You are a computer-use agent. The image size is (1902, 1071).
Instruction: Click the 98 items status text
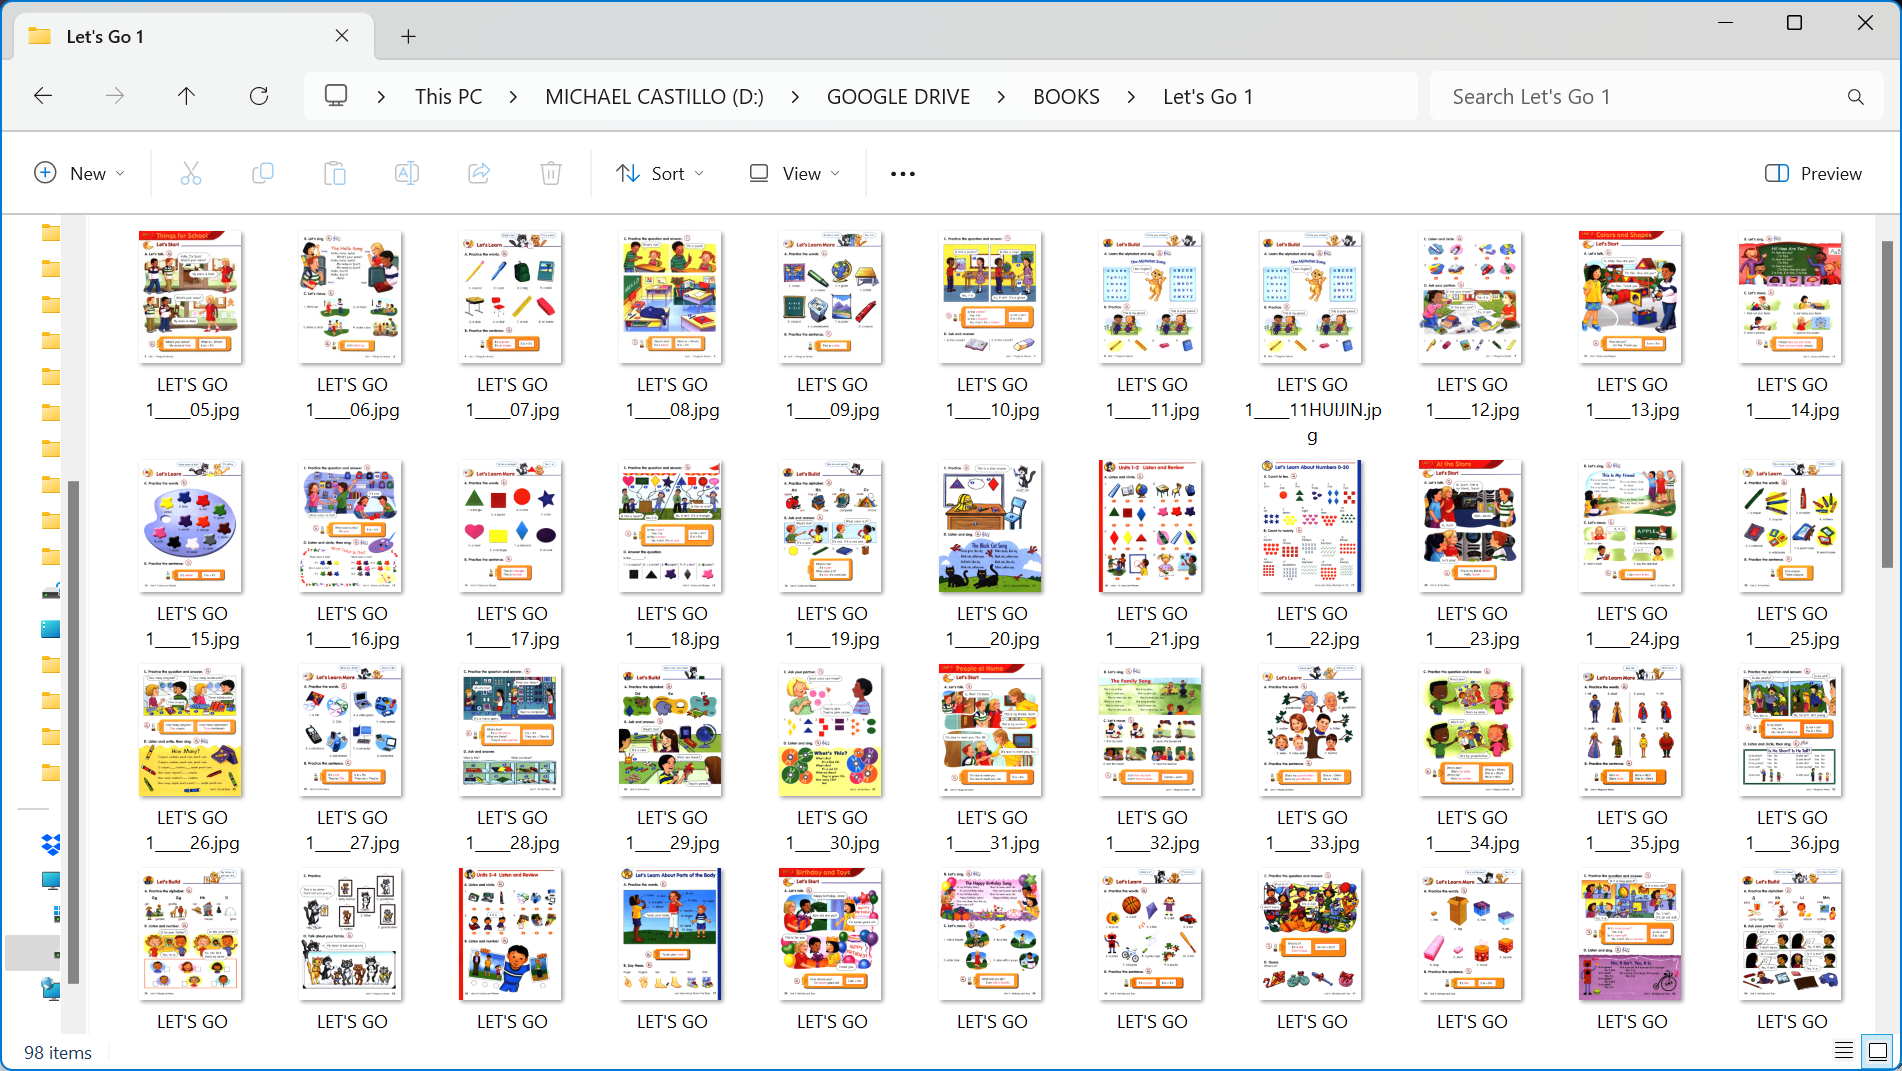coord(58,1052)
